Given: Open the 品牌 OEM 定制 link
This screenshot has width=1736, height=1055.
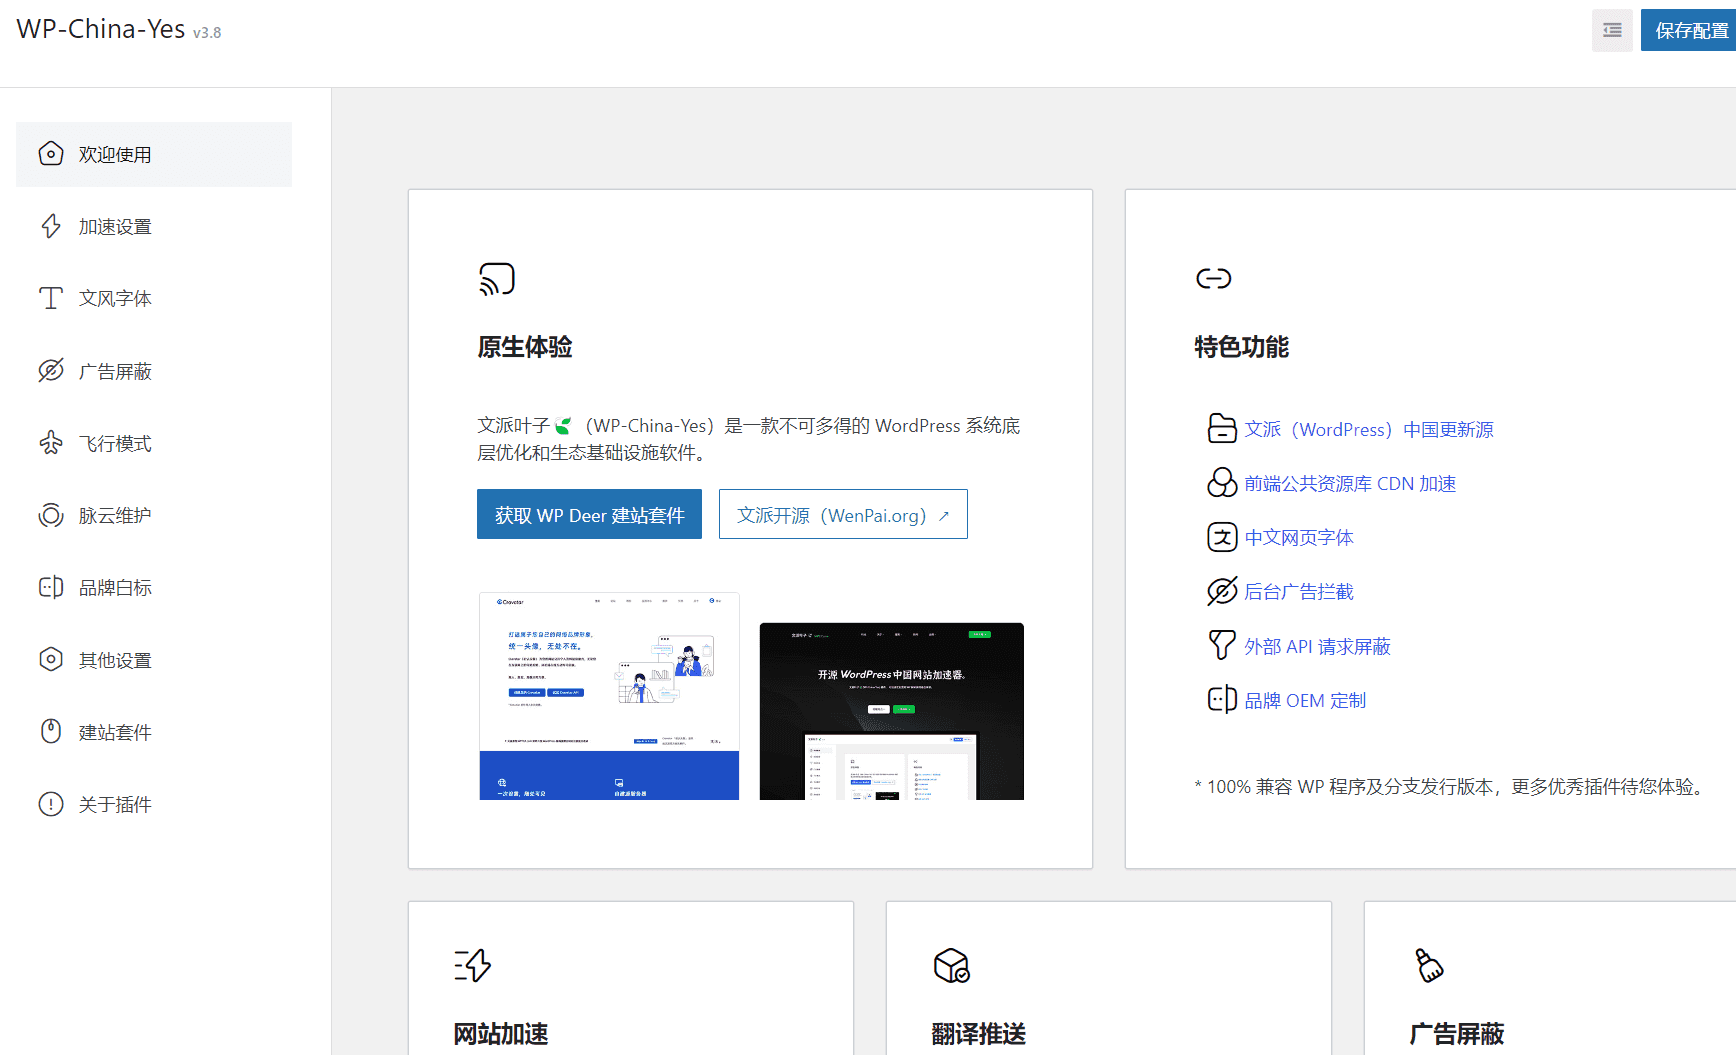Looking at the screenshot, I should pos(1305,700).
